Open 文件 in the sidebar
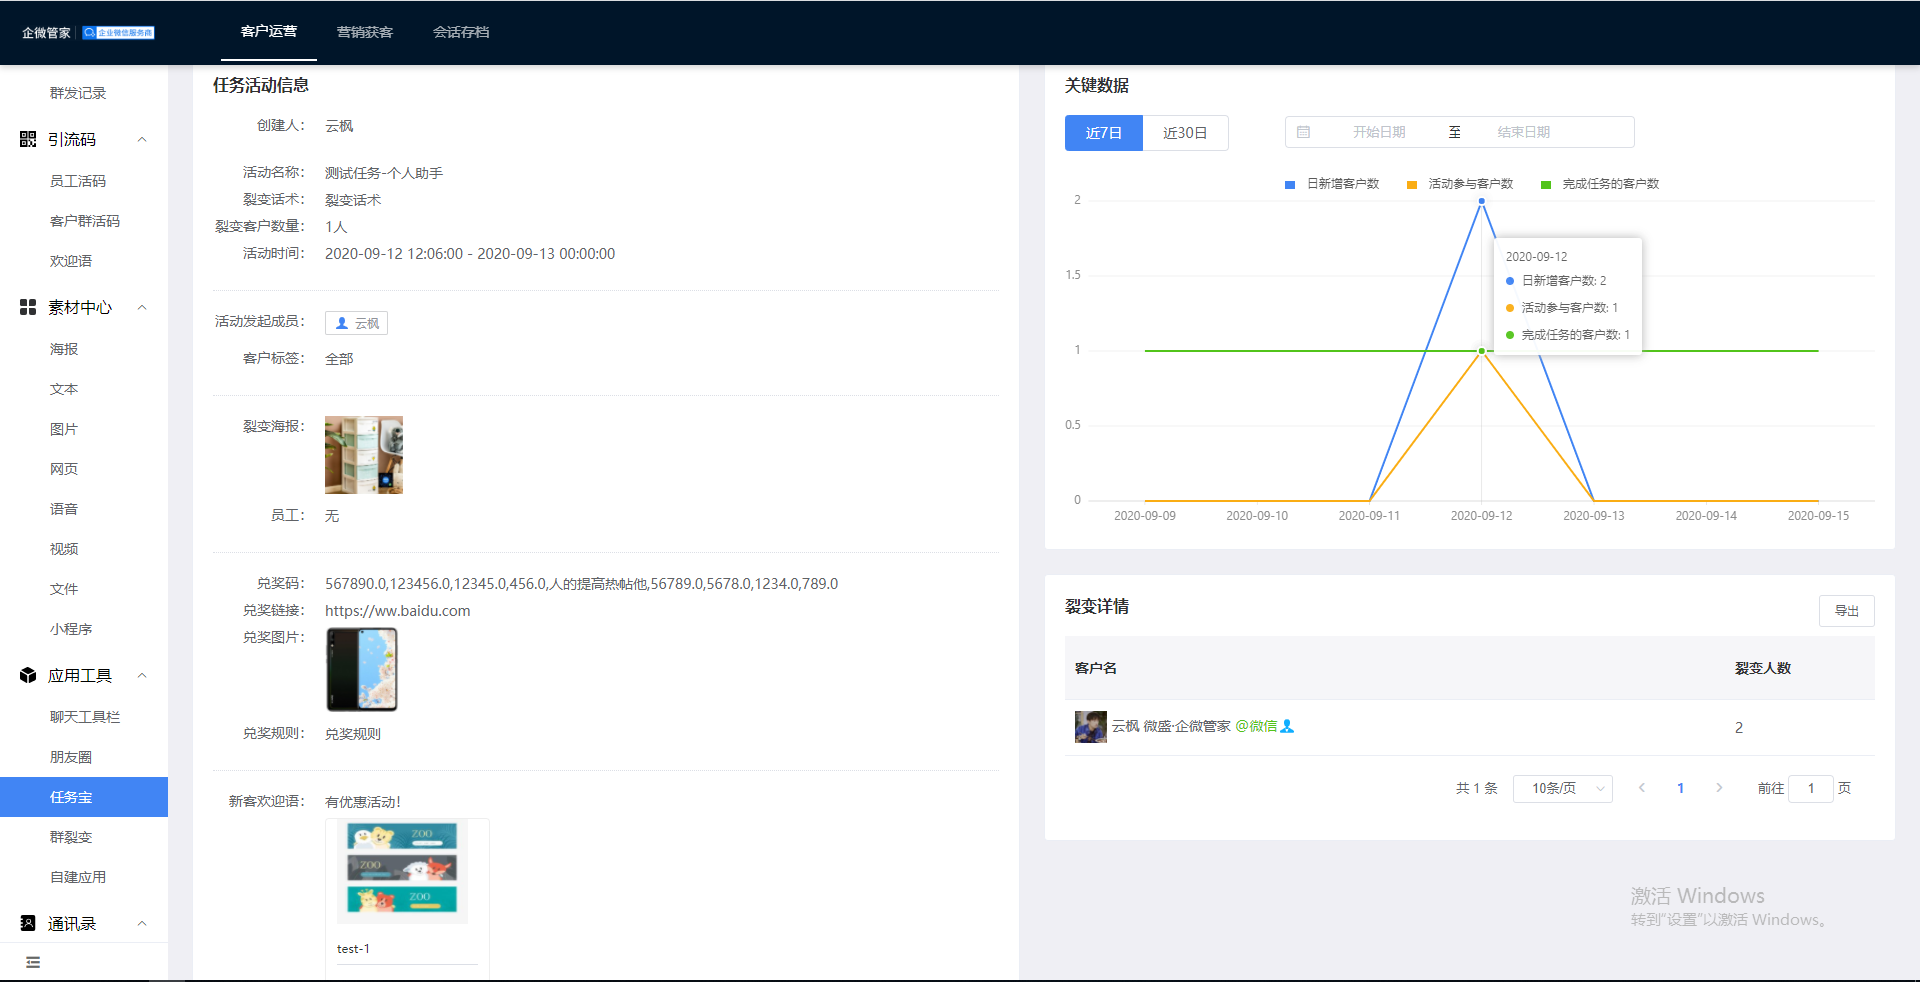Viewport: 1920px width, 982px height. (64, 589)
